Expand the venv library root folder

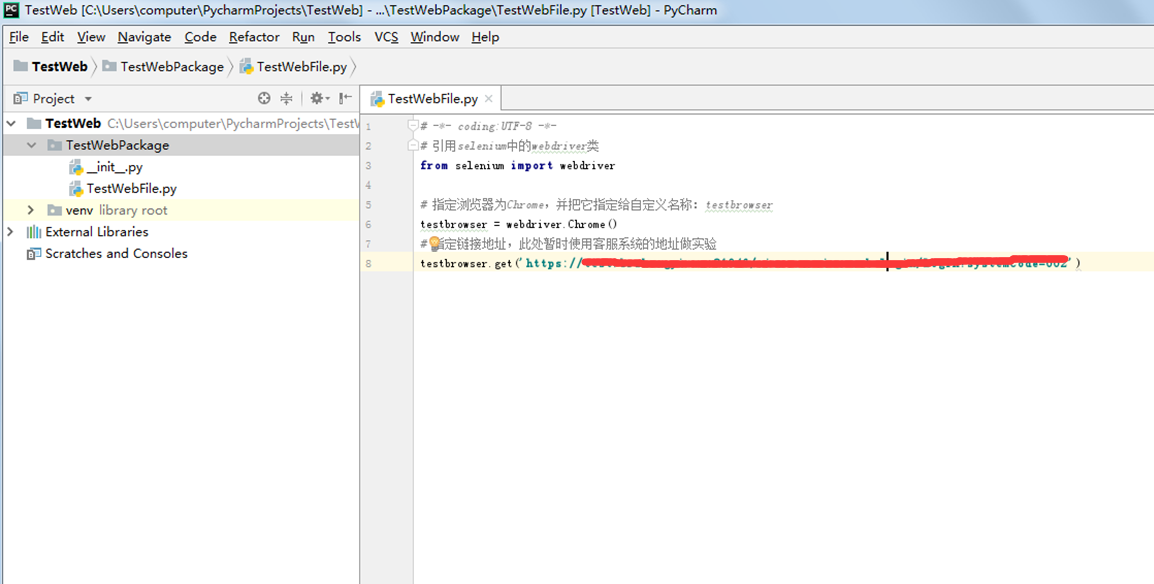[x=31, y=210]
